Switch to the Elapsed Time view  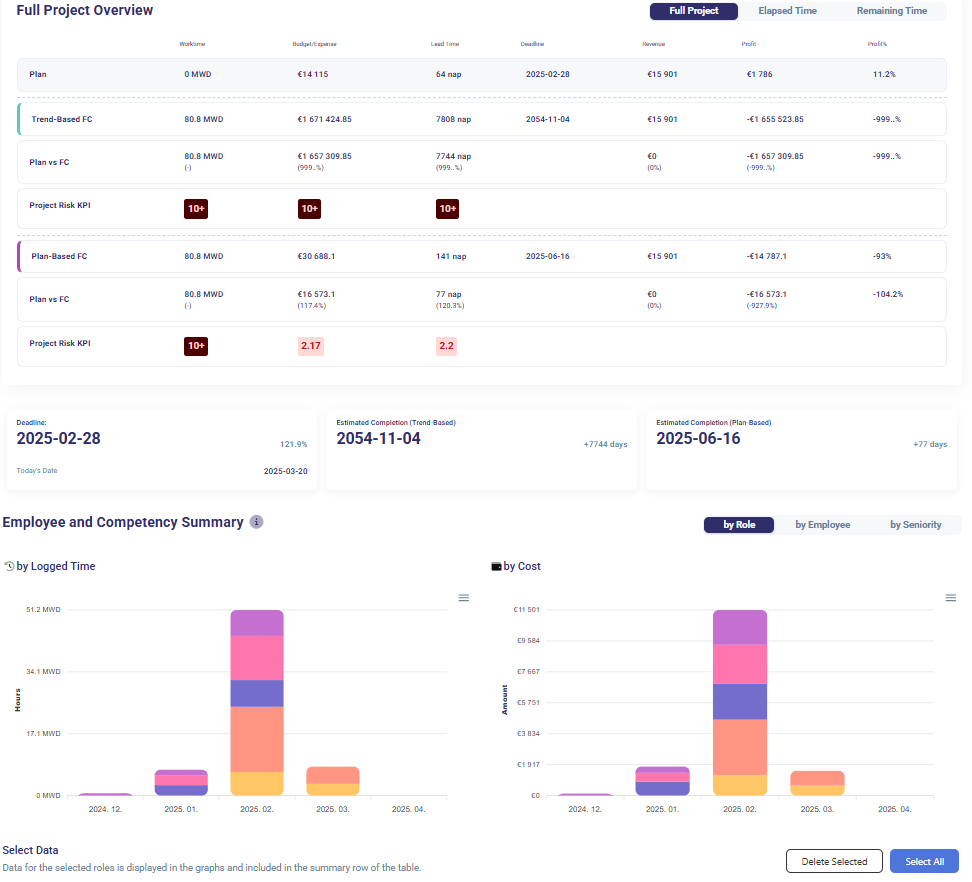(787, 11)
